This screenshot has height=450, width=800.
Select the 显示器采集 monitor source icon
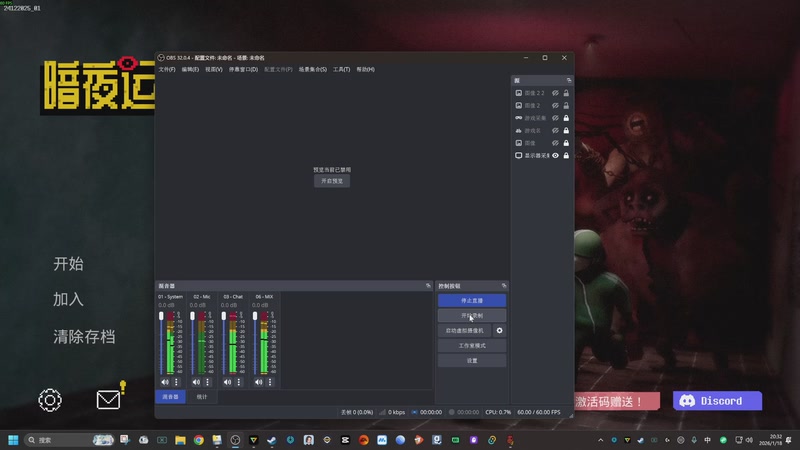(x=518, y=156)
